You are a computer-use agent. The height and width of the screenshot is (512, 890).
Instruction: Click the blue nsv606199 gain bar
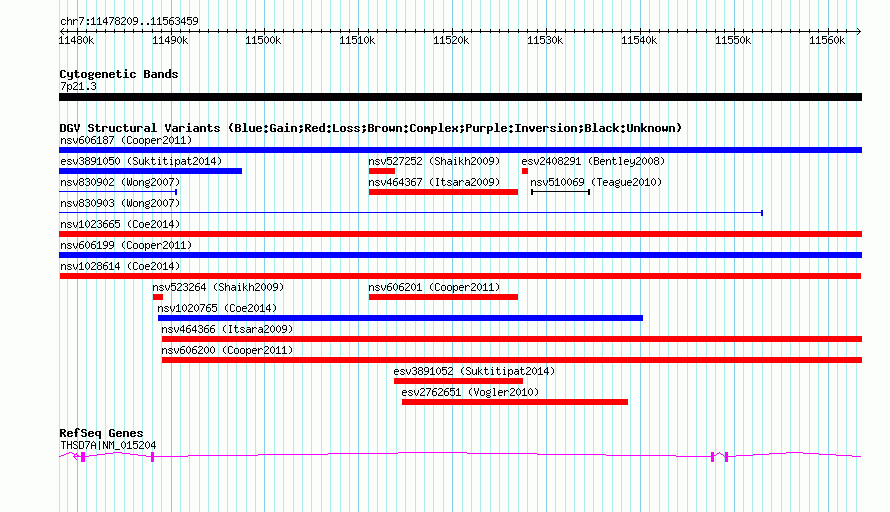point(460,255)
